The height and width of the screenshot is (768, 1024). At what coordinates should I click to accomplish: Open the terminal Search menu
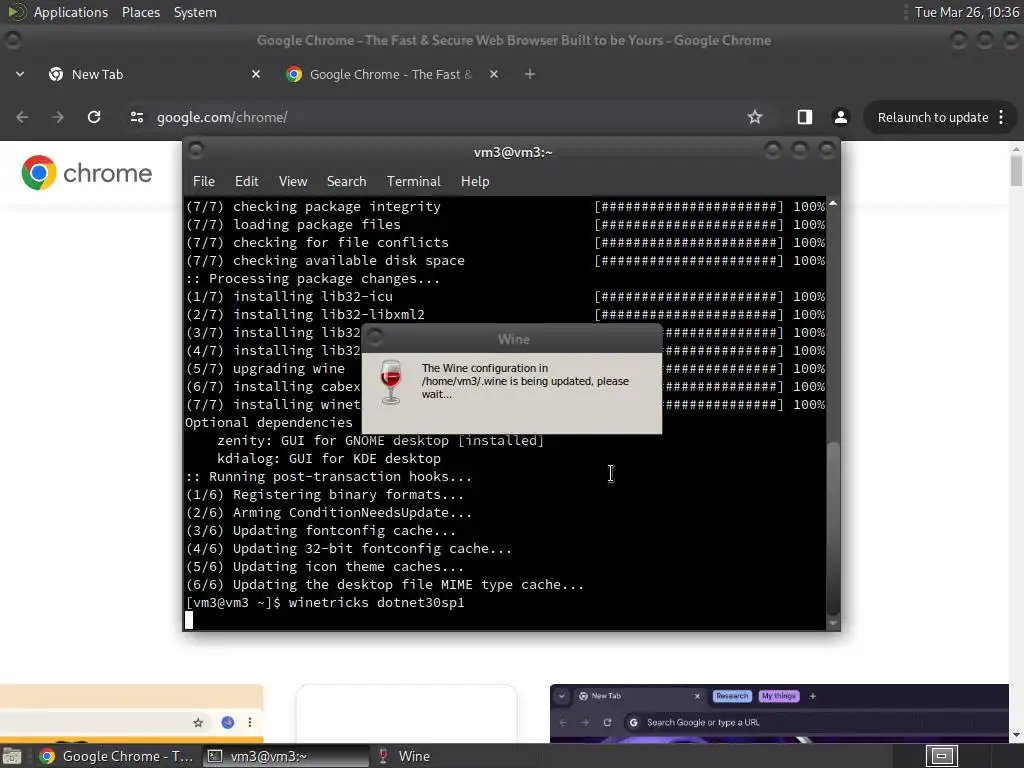(x=346, y=182)
